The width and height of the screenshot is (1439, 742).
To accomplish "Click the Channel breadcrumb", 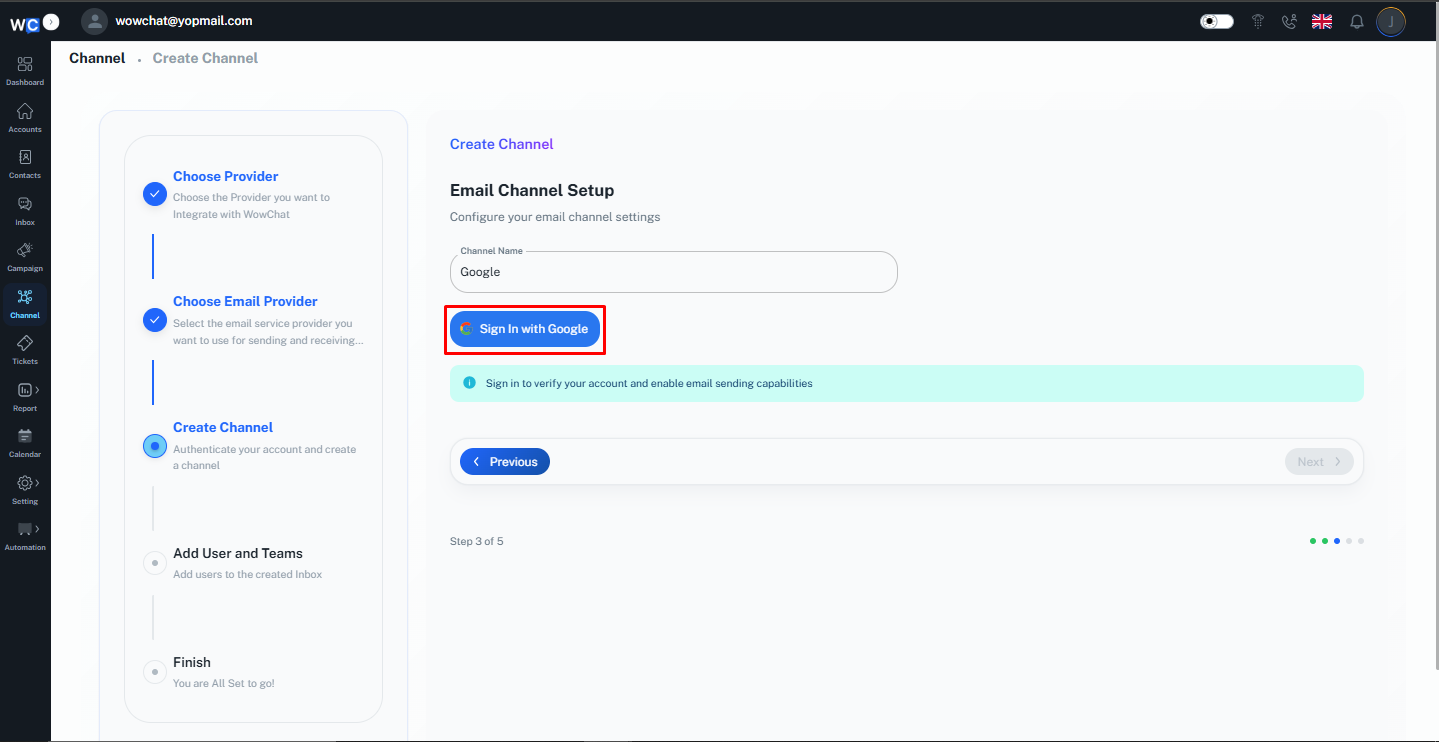I will click(97, 58).
